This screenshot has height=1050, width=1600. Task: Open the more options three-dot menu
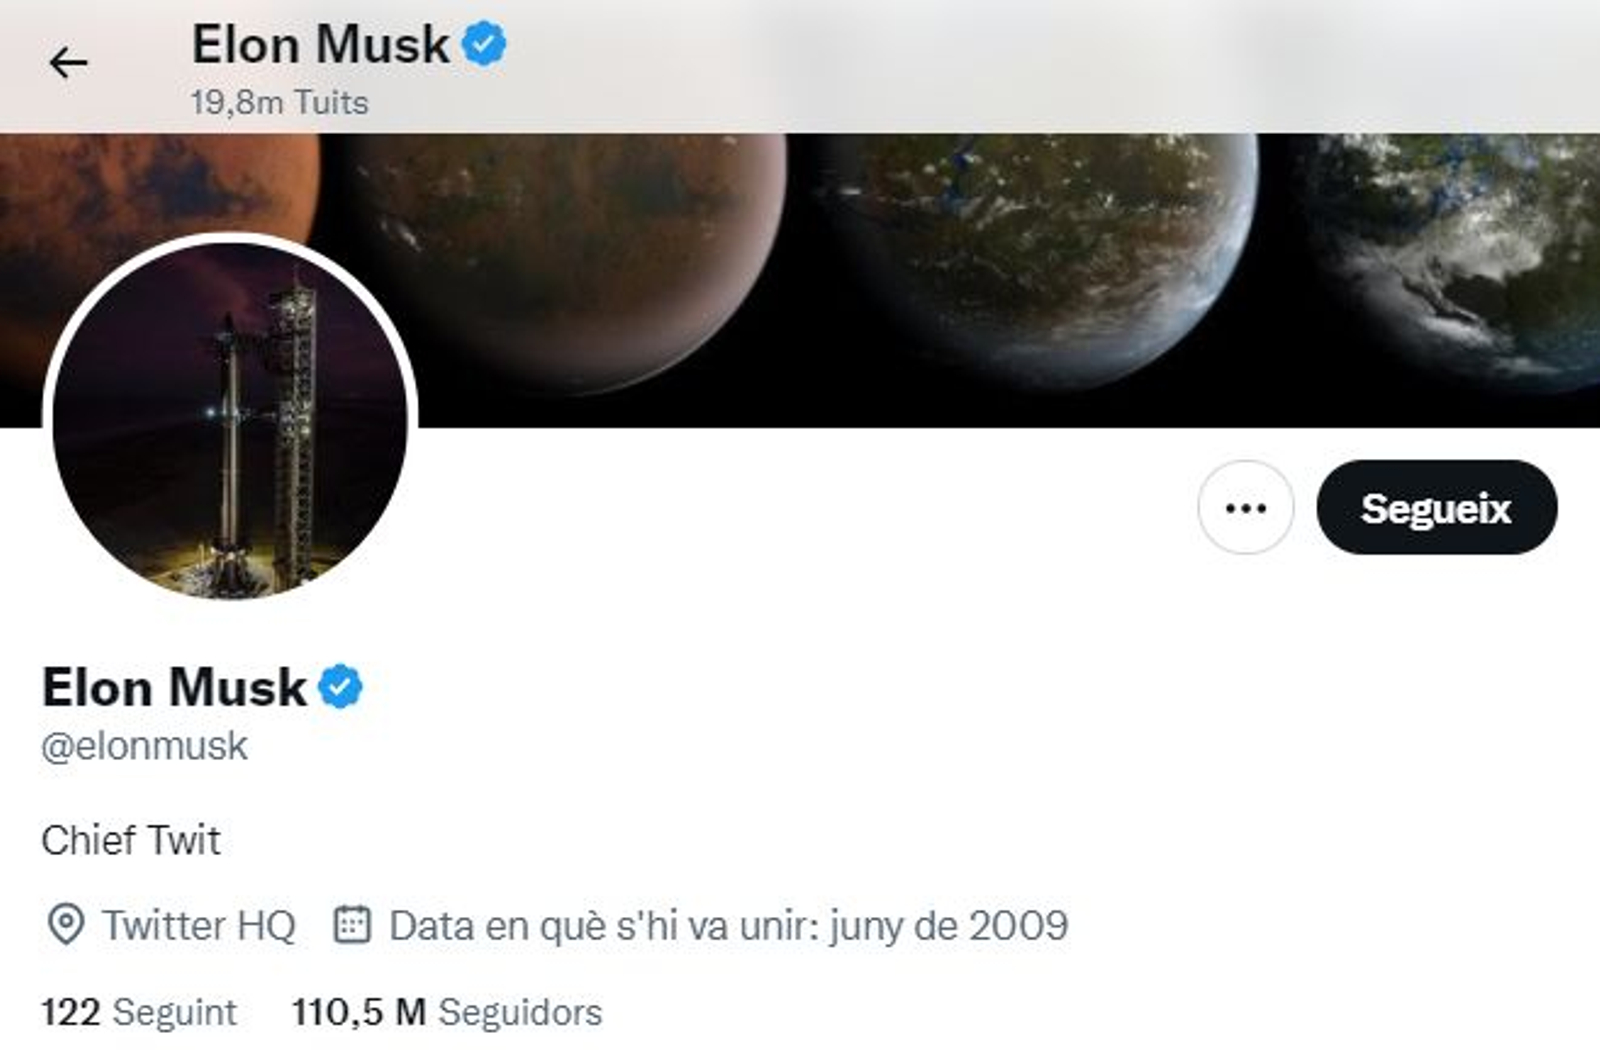click(1245, 508)
